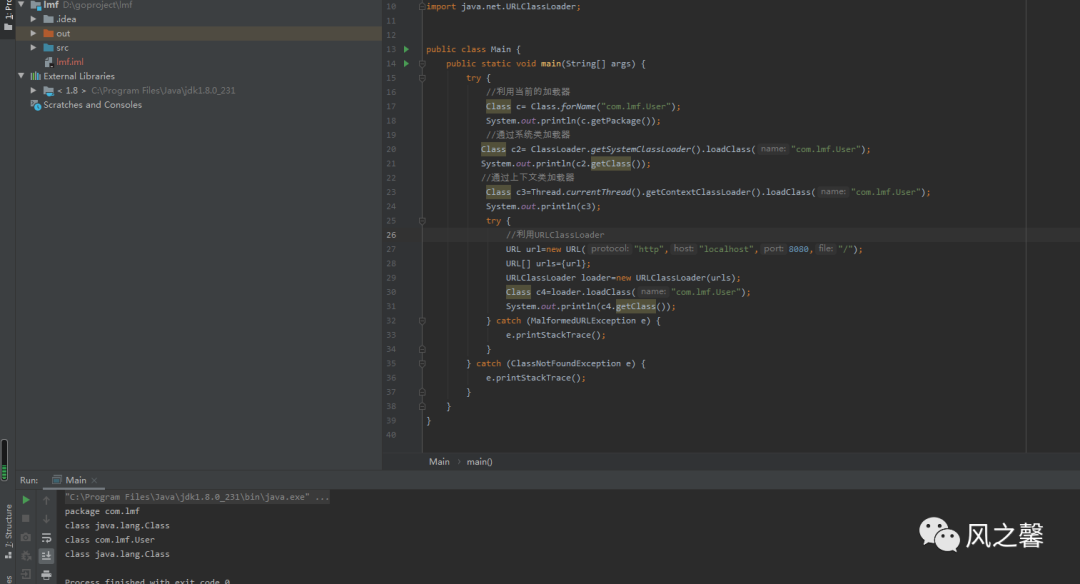Expand the < 1.8 > JDK node arrow
The image size is (1080, 584).
(33, 90)
